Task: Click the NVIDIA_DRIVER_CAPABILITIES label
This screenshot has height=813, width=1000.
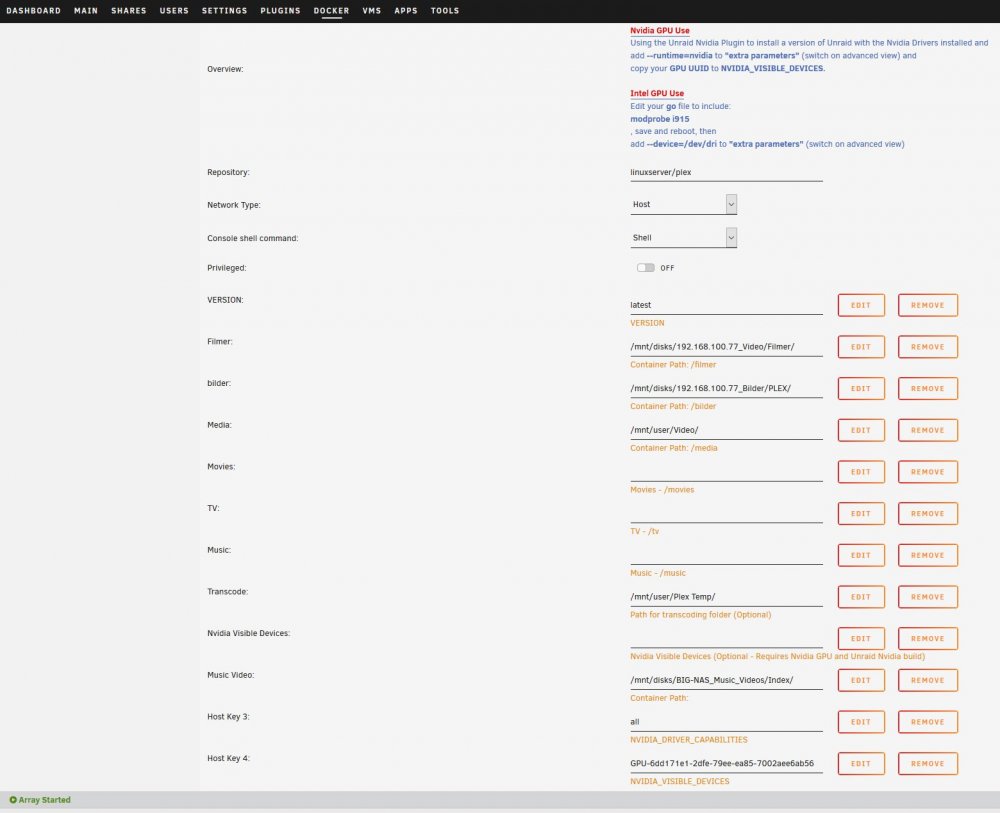Action: [x=689, y=740]
